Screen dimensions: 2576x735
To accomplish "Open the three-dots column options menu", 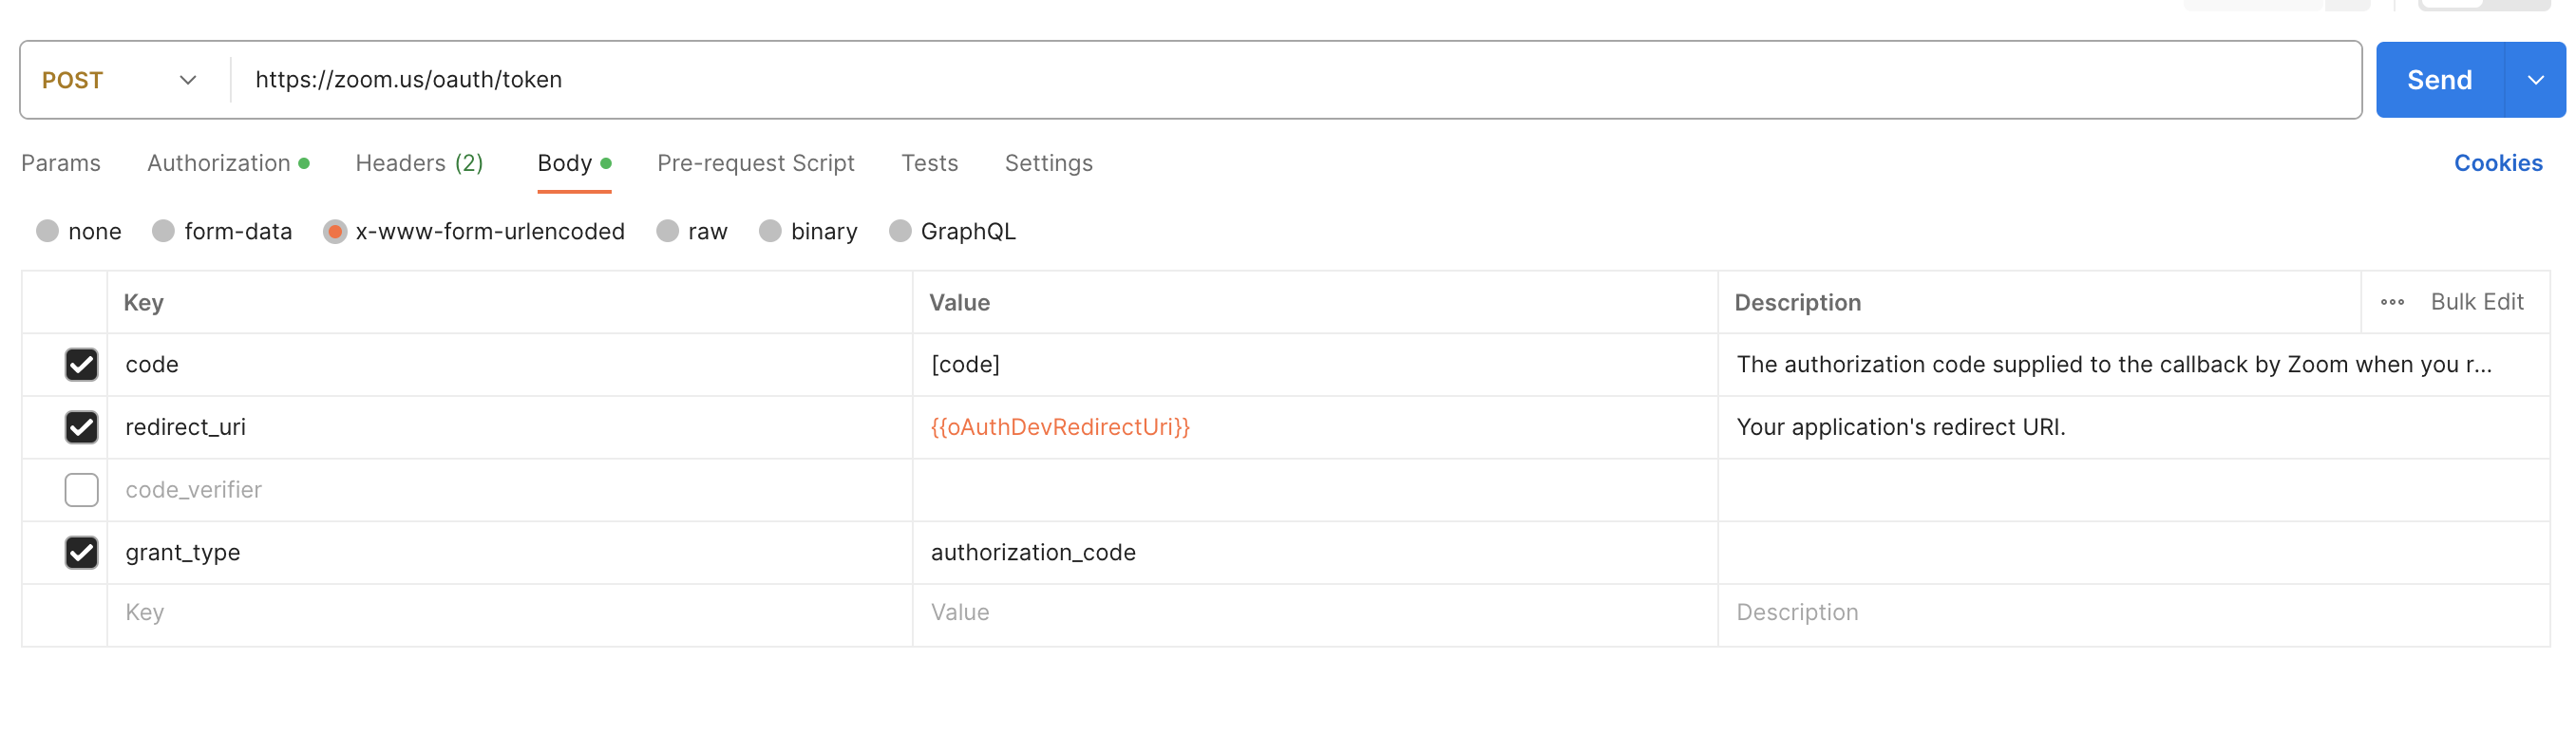I will tap(2391, 302).
